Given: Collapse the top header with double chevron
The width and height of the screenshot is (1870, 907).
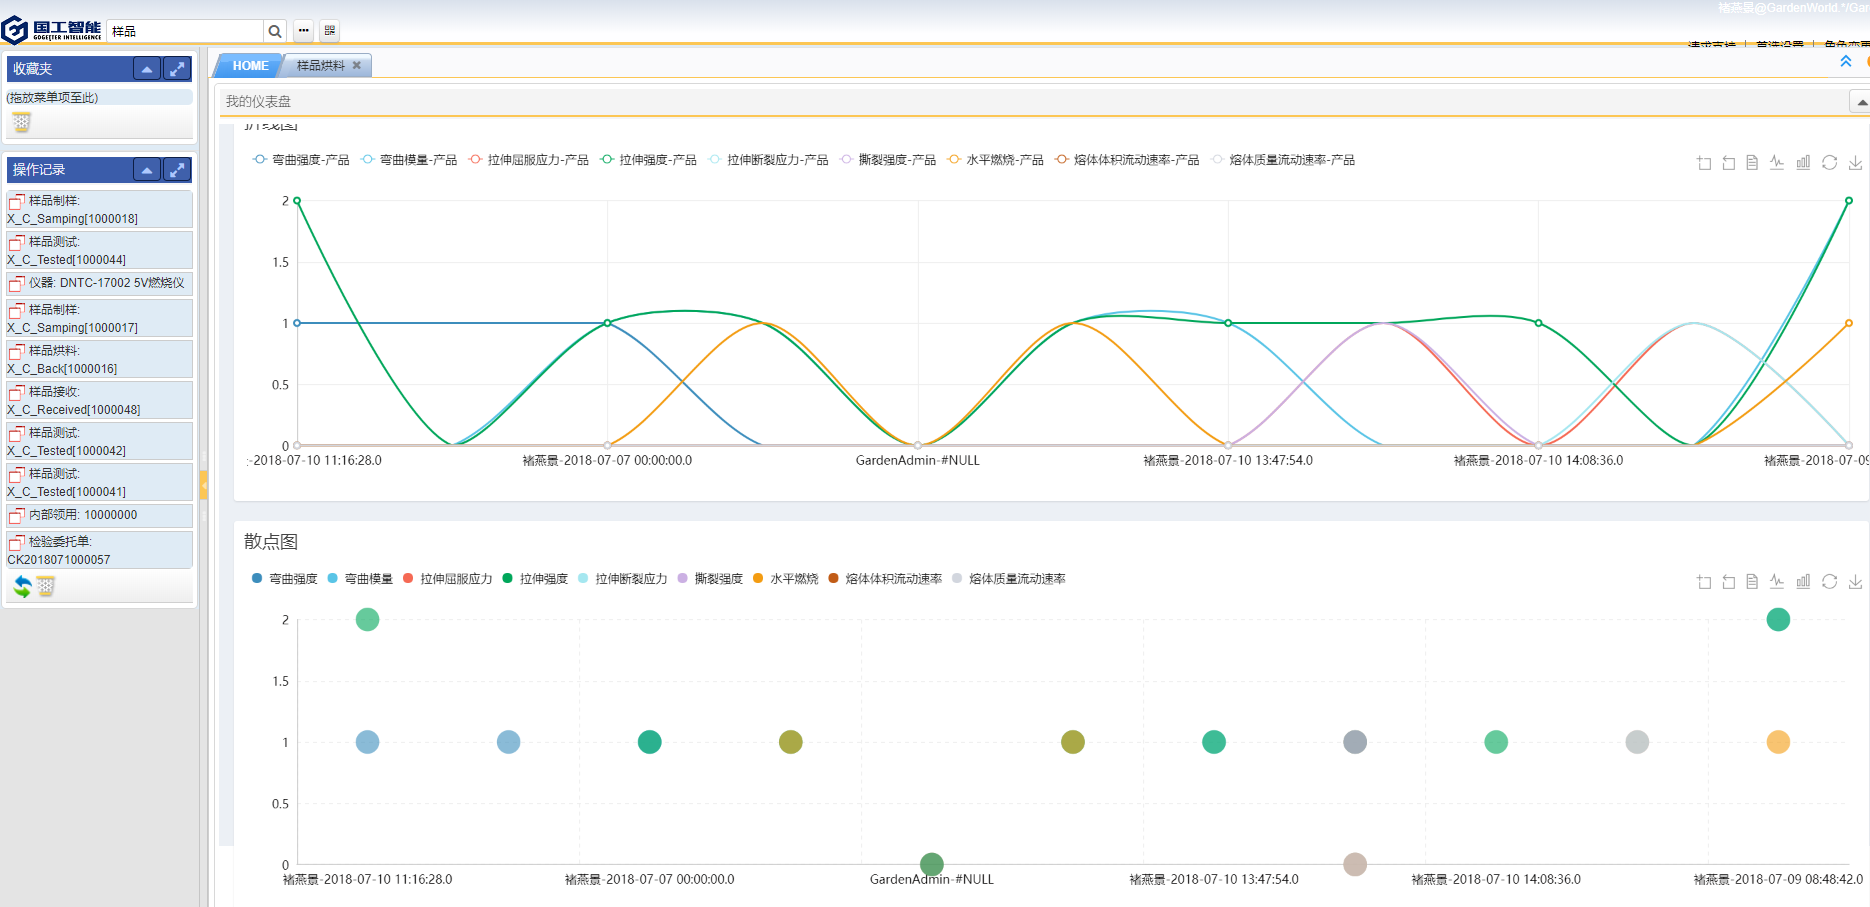Looking at the screenshot, I should [x=1846, y=62].
